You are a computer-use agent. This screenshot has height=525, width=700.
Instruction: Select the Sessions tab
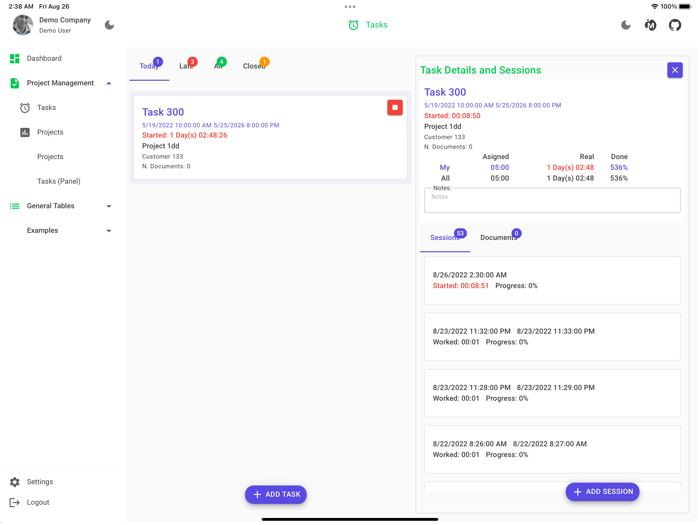point(445,238)
